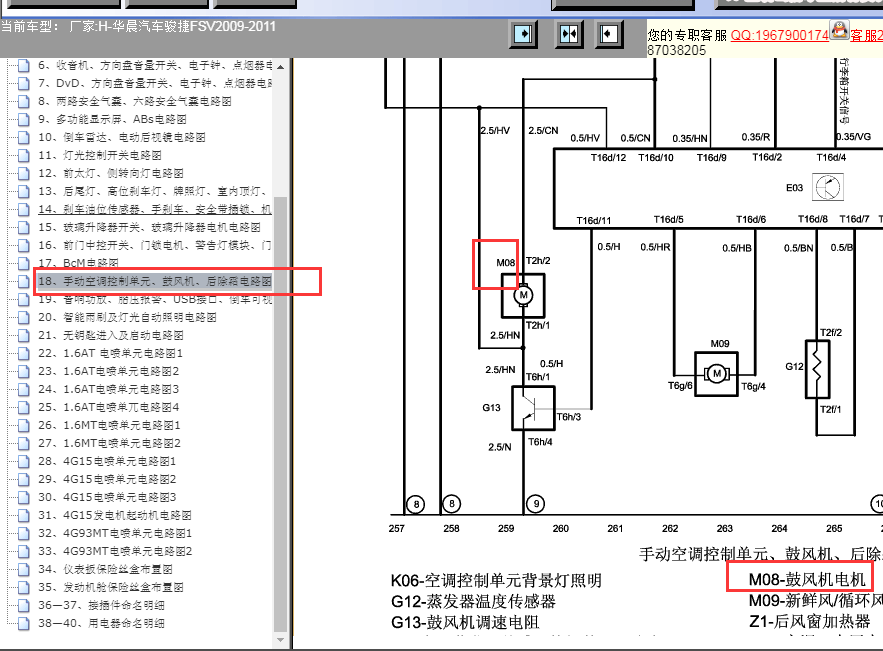Click the G12-蒸发器温度传感器 legend text
Image resolution: width=883 pixels, height=651 pixels.
[x=473, y=601]
